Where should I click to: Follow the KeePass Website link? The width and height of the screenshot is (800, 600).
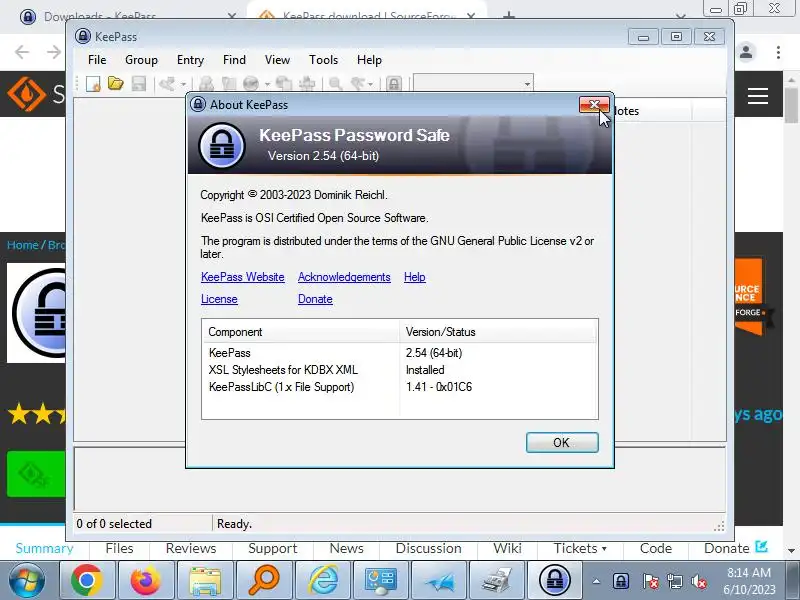(243, 277)
